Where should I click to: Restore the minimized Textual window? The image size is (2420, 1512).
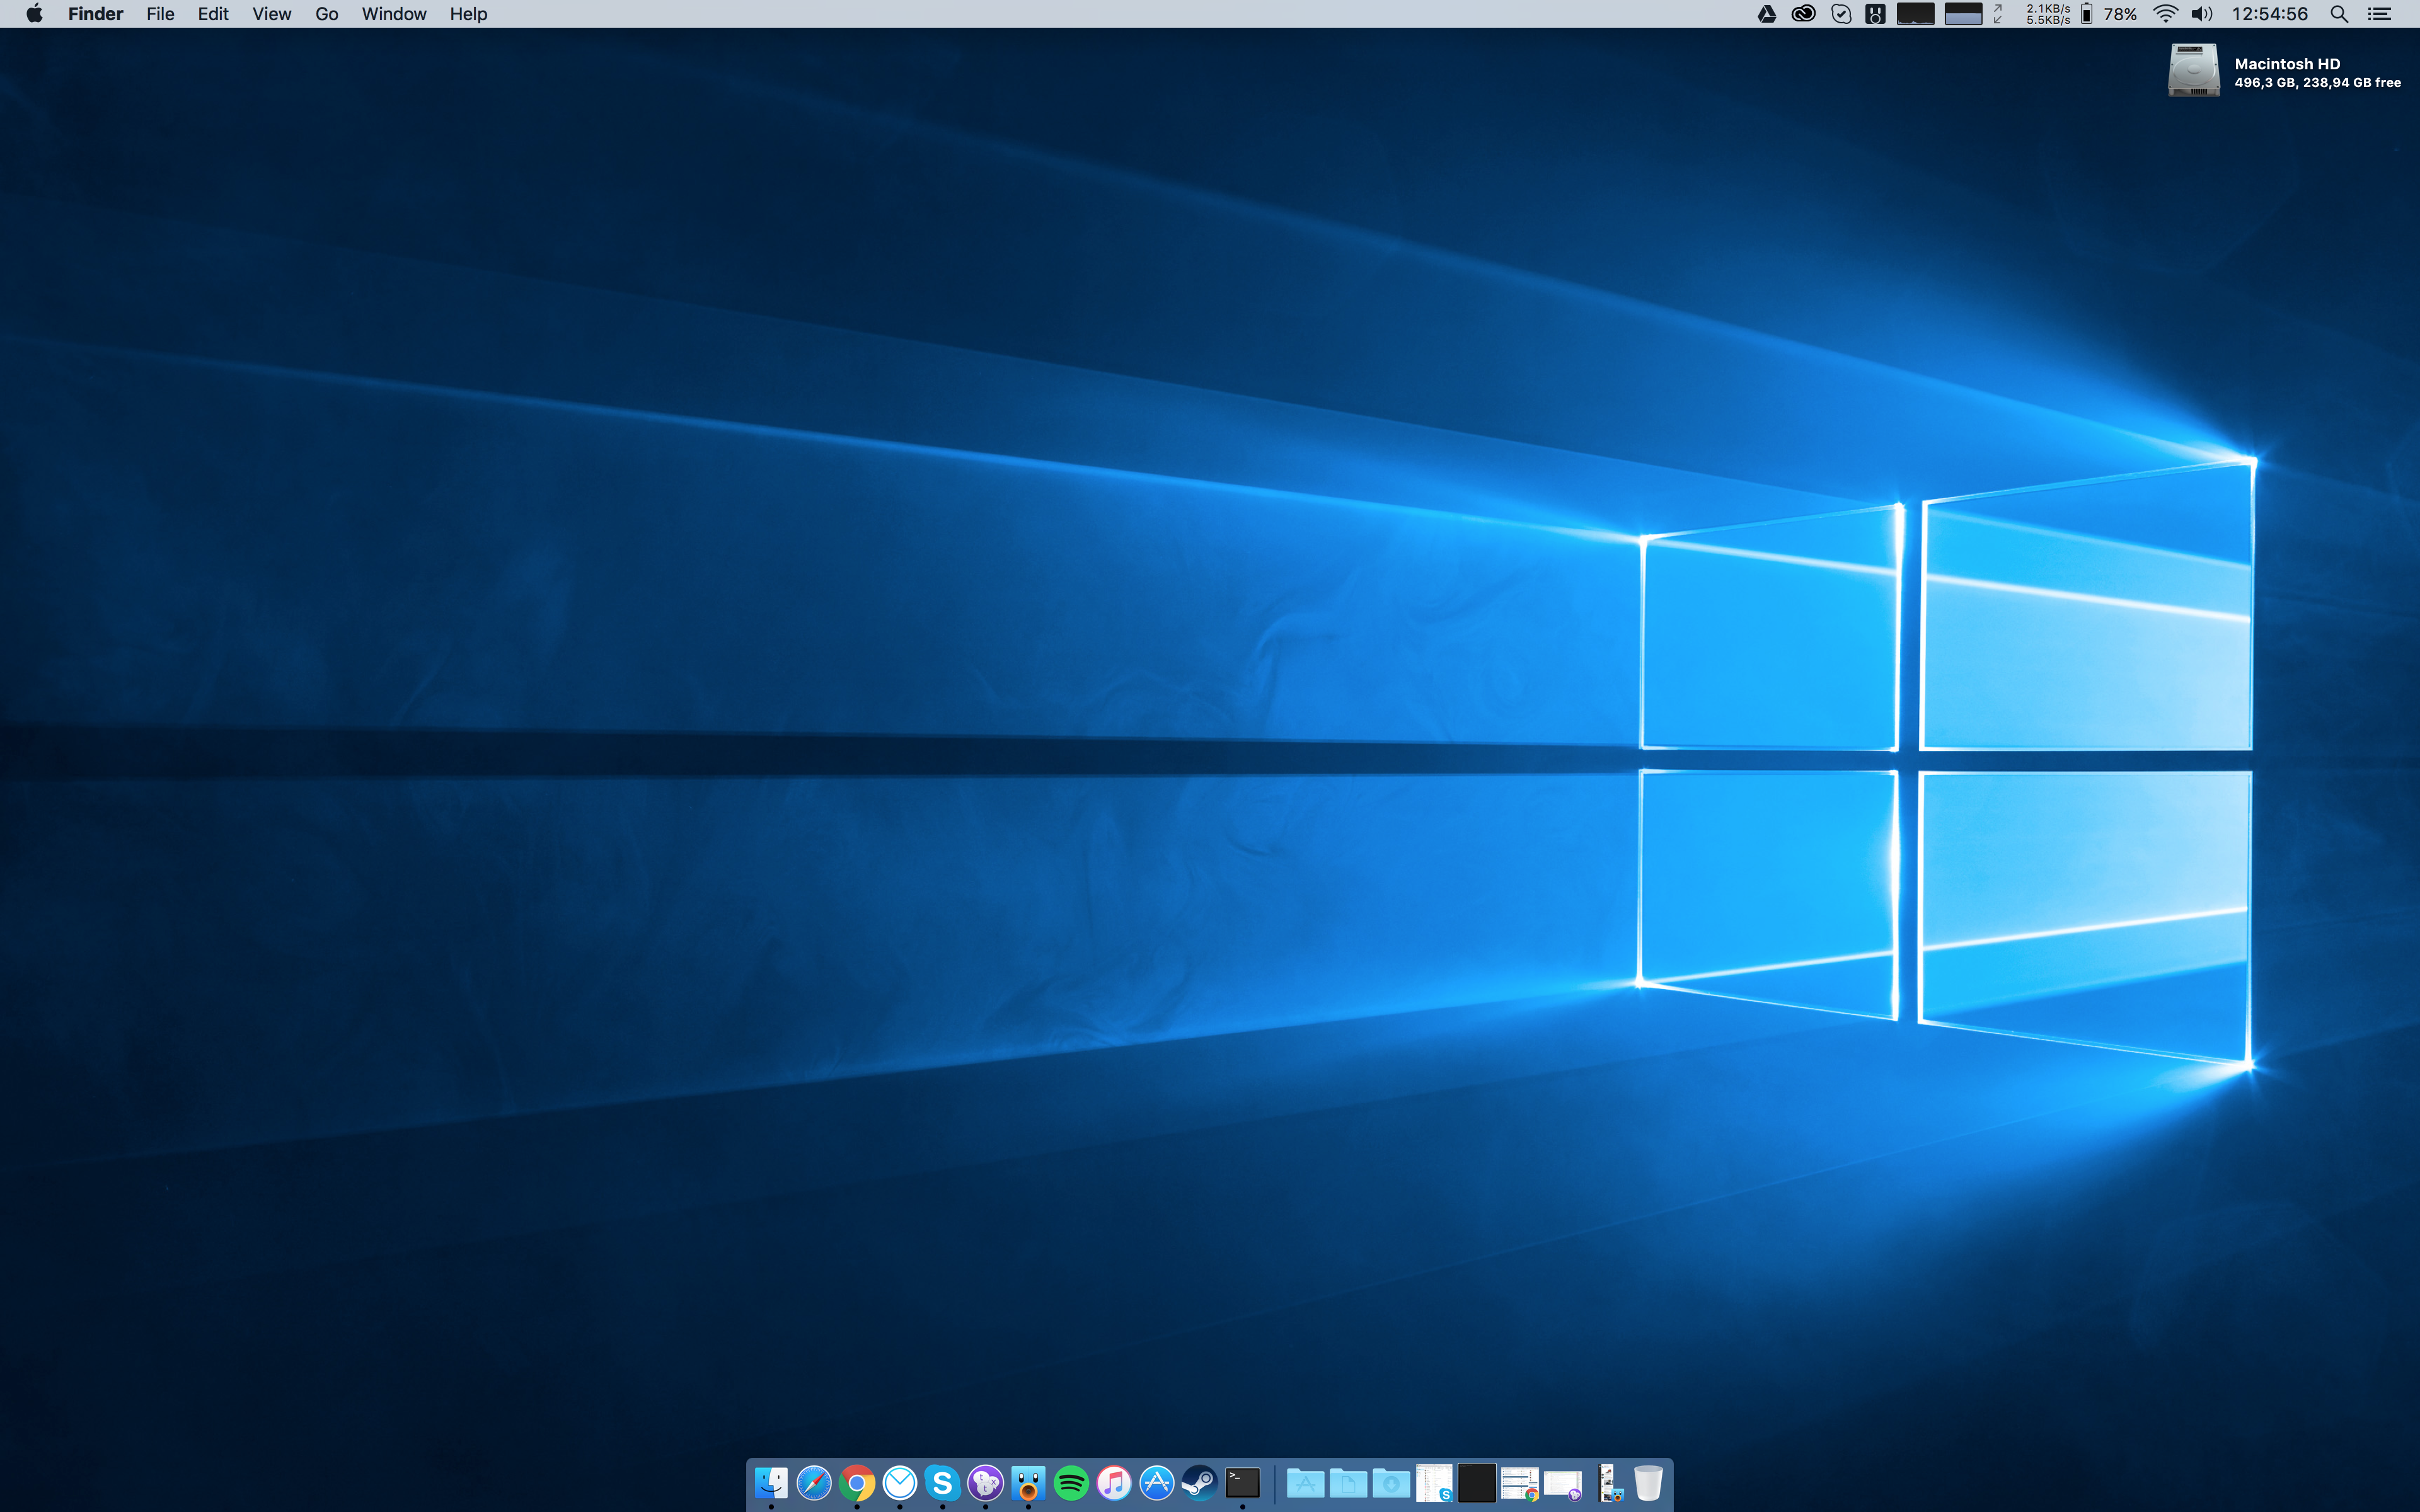(x=1563, y=1485)
